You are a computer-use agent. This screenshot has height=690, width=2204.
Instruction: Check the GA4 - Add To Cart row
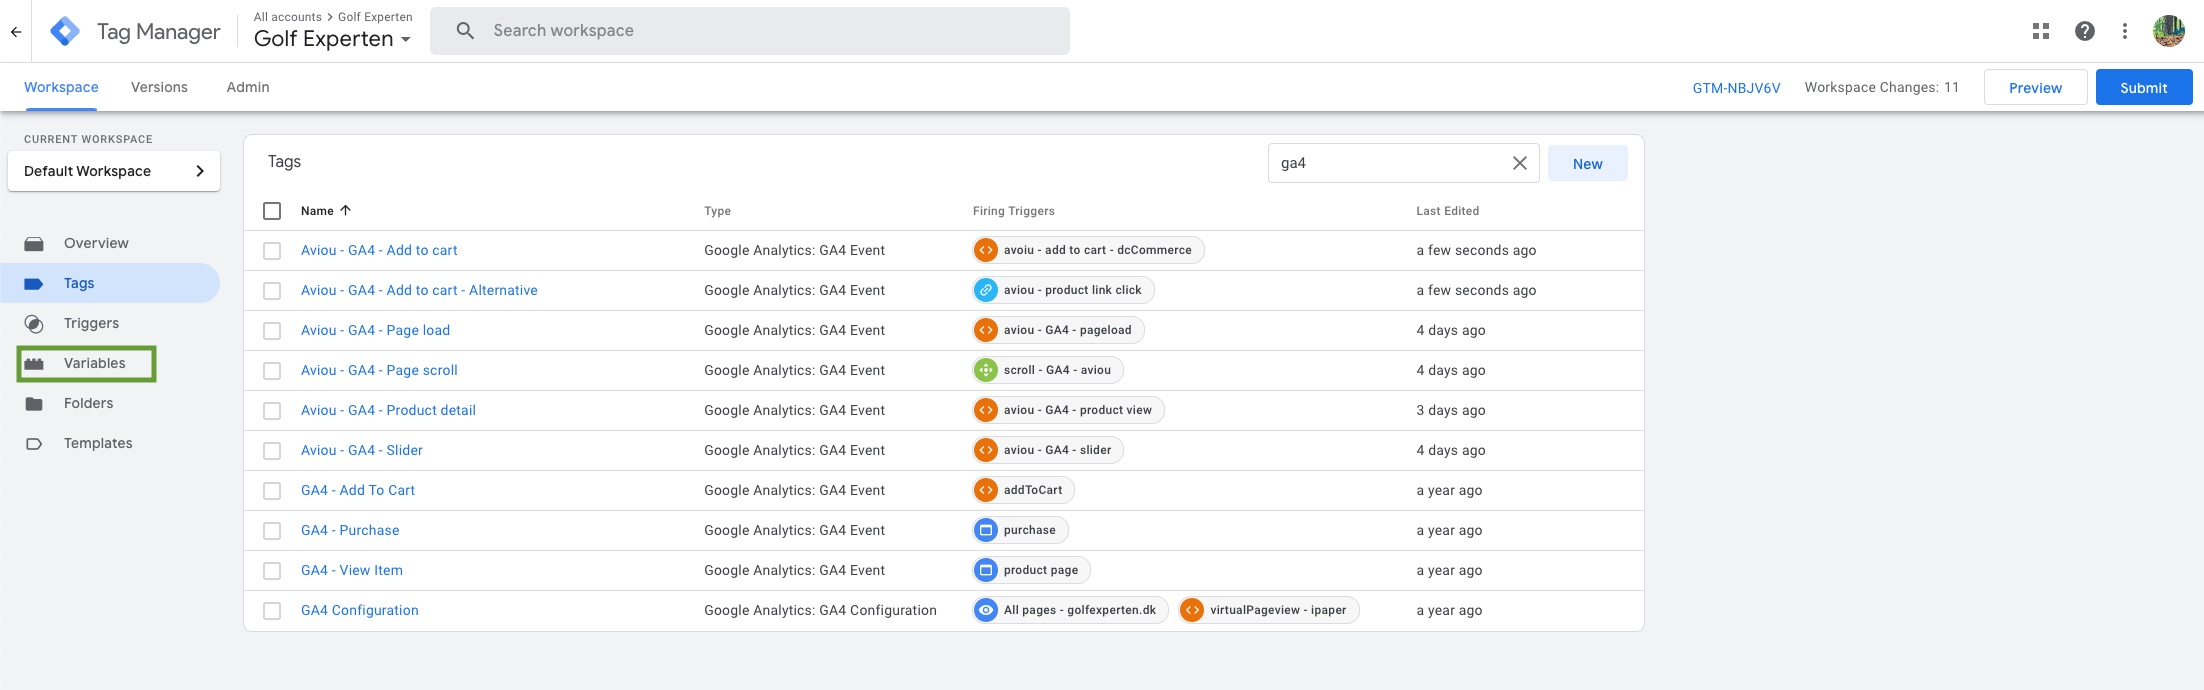pyautogui.click(x=272, y=491)
